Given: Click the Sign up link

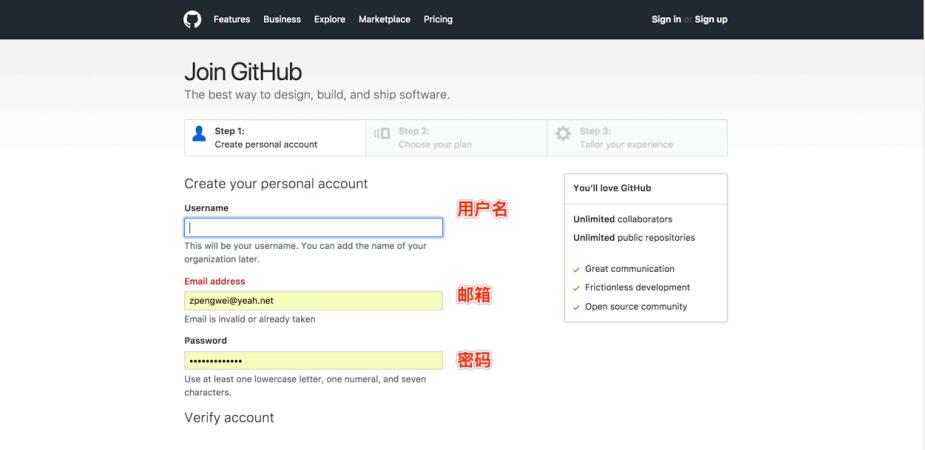Looking at the screenshot, I should [x=711, y=19].
